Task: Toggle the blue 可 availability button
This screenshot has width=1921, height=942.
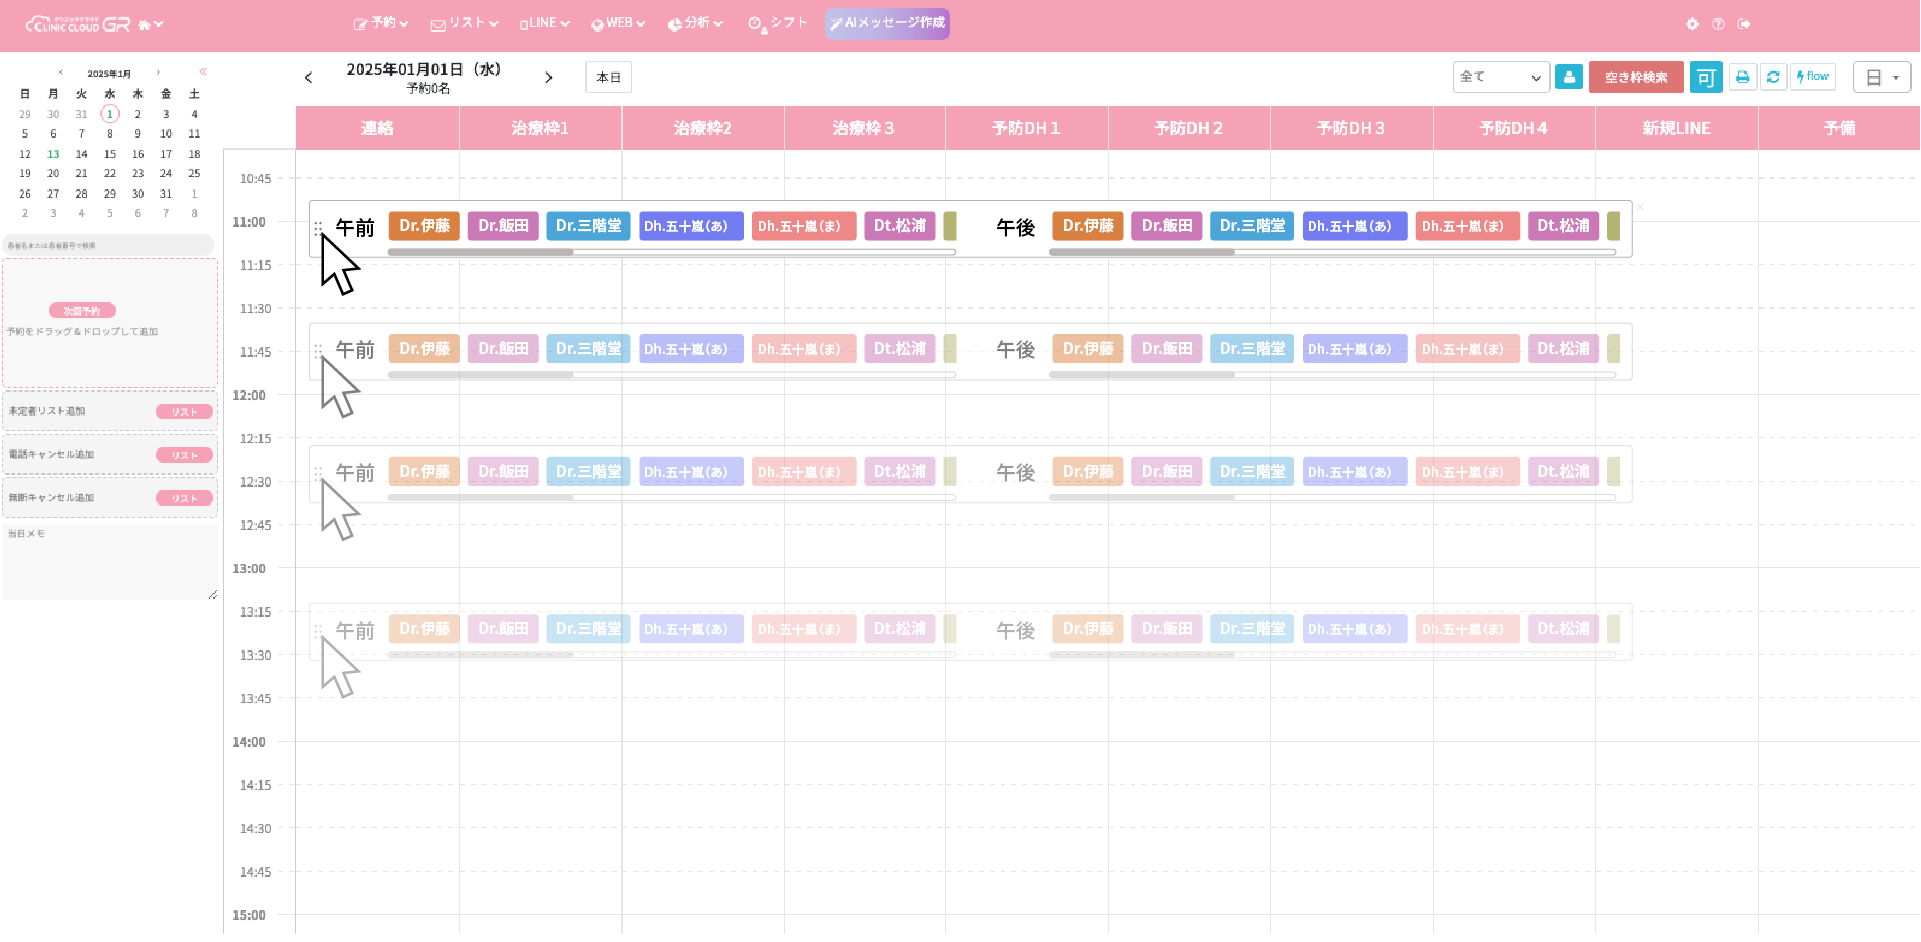Action: (x=1706, y=77)
